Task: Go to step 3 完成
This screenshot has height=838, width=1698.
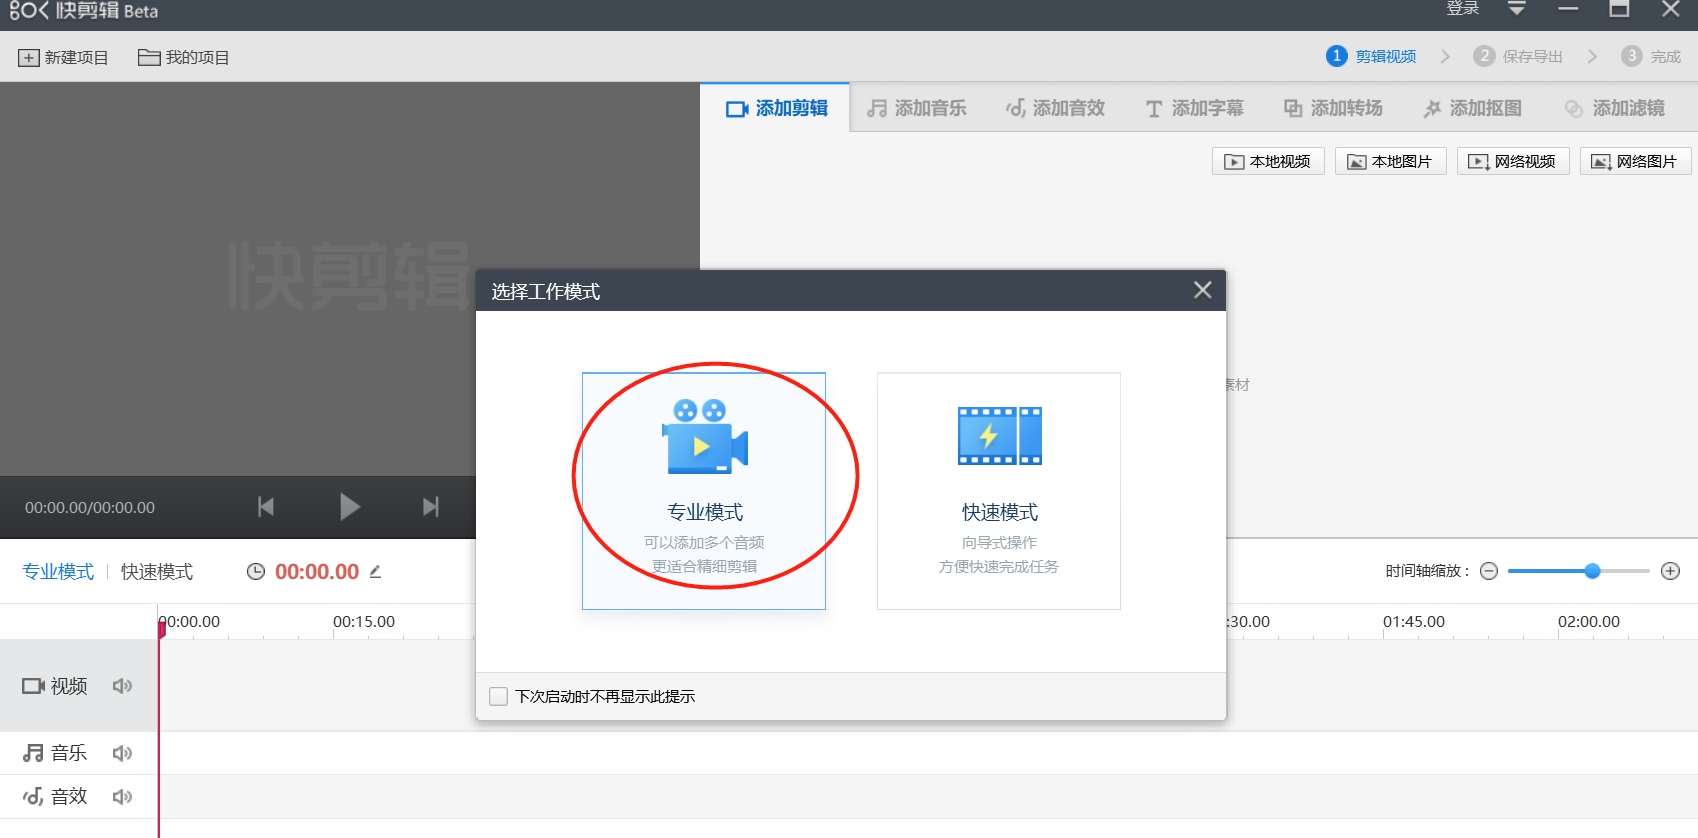Action: coord(1651,56)
